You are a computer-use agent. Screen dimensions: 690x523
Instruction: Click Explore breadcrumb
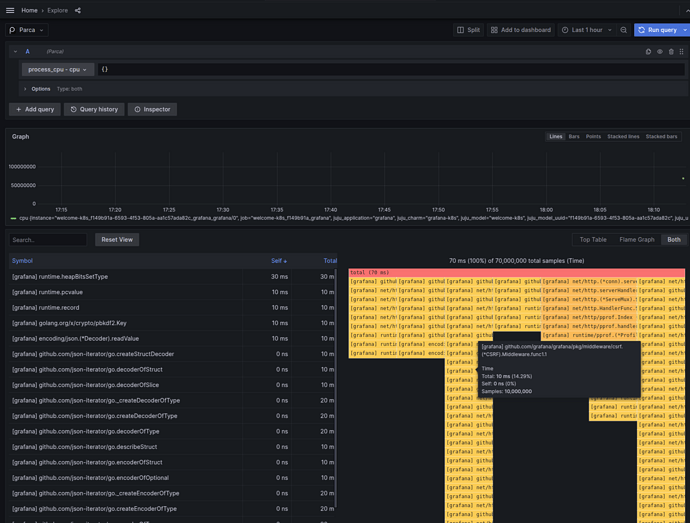point(58,10)
